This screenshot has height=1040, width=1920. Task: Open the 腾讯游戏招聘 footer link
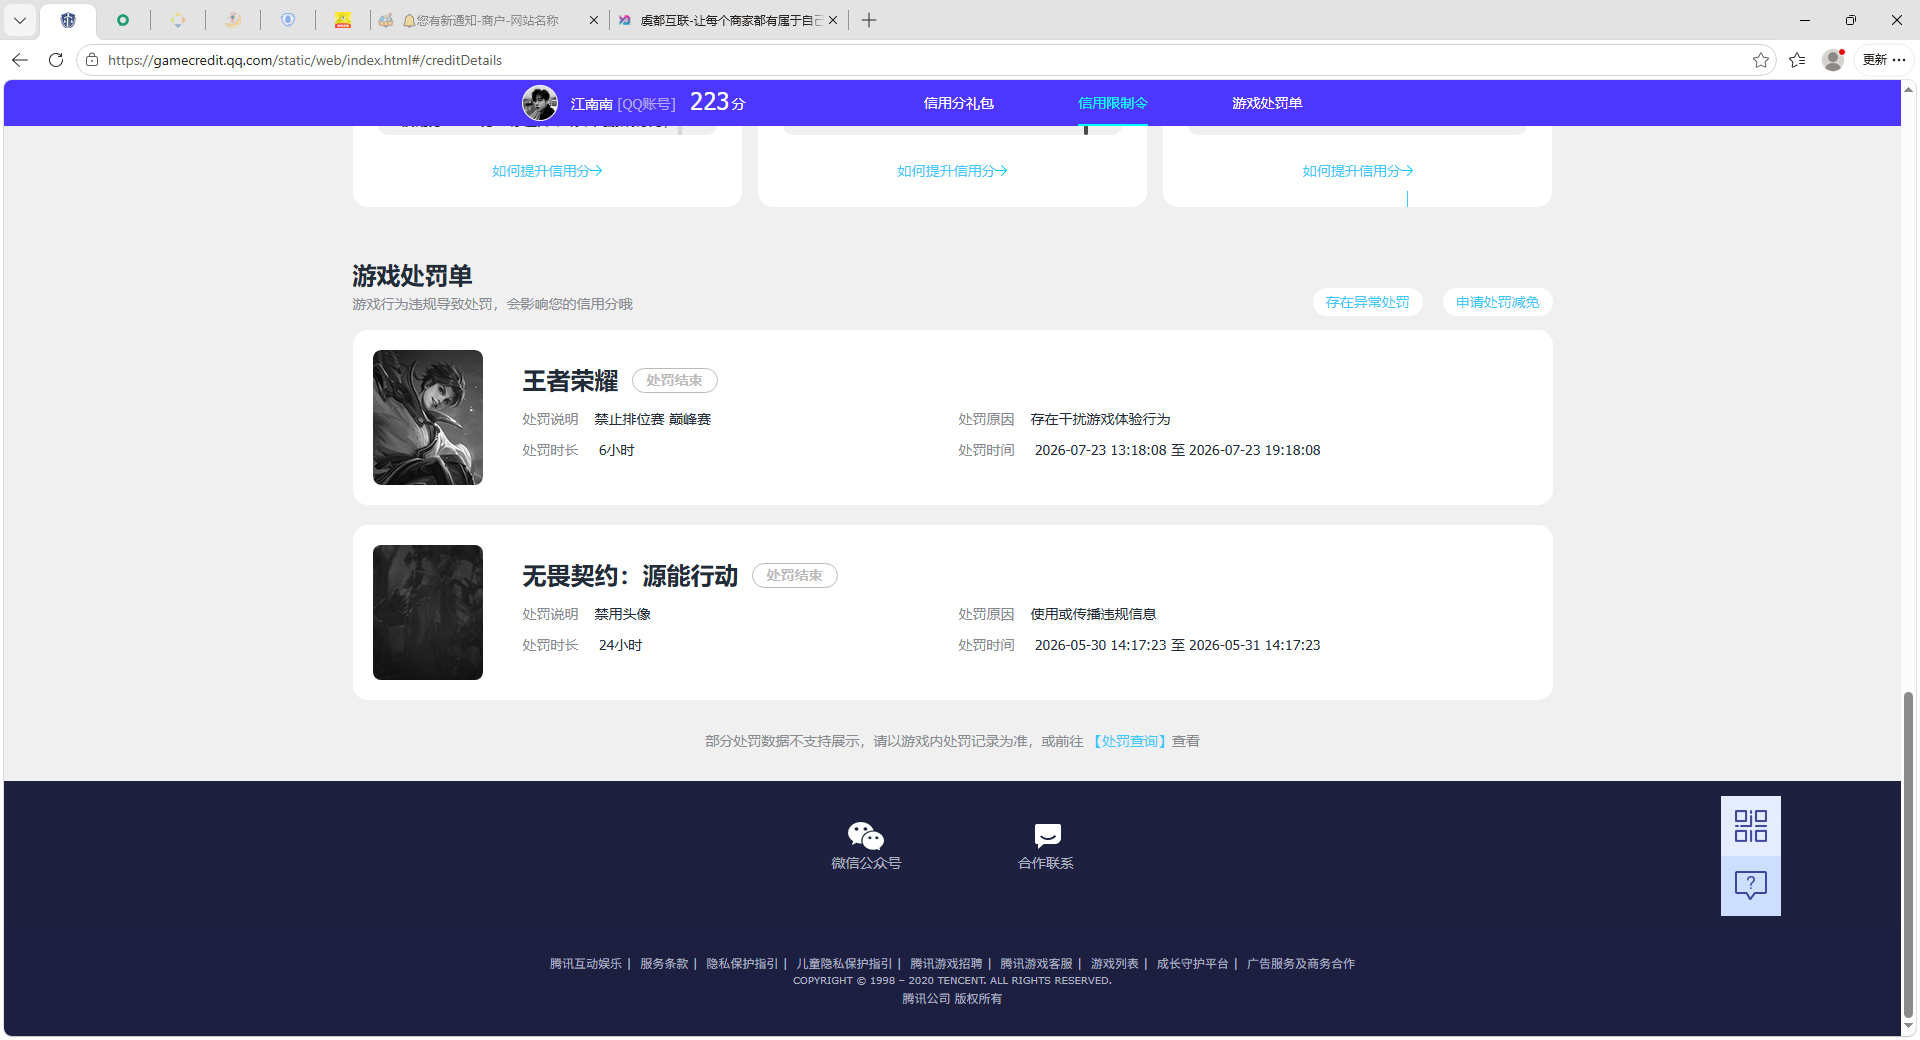click(946, 964)
